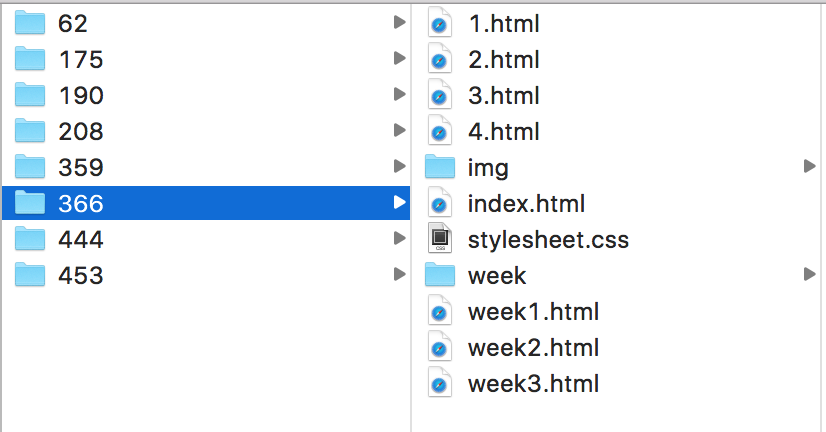This screenshot has height=432, width=826.
Task: Select the week2.html file
Action: (616, 347)
